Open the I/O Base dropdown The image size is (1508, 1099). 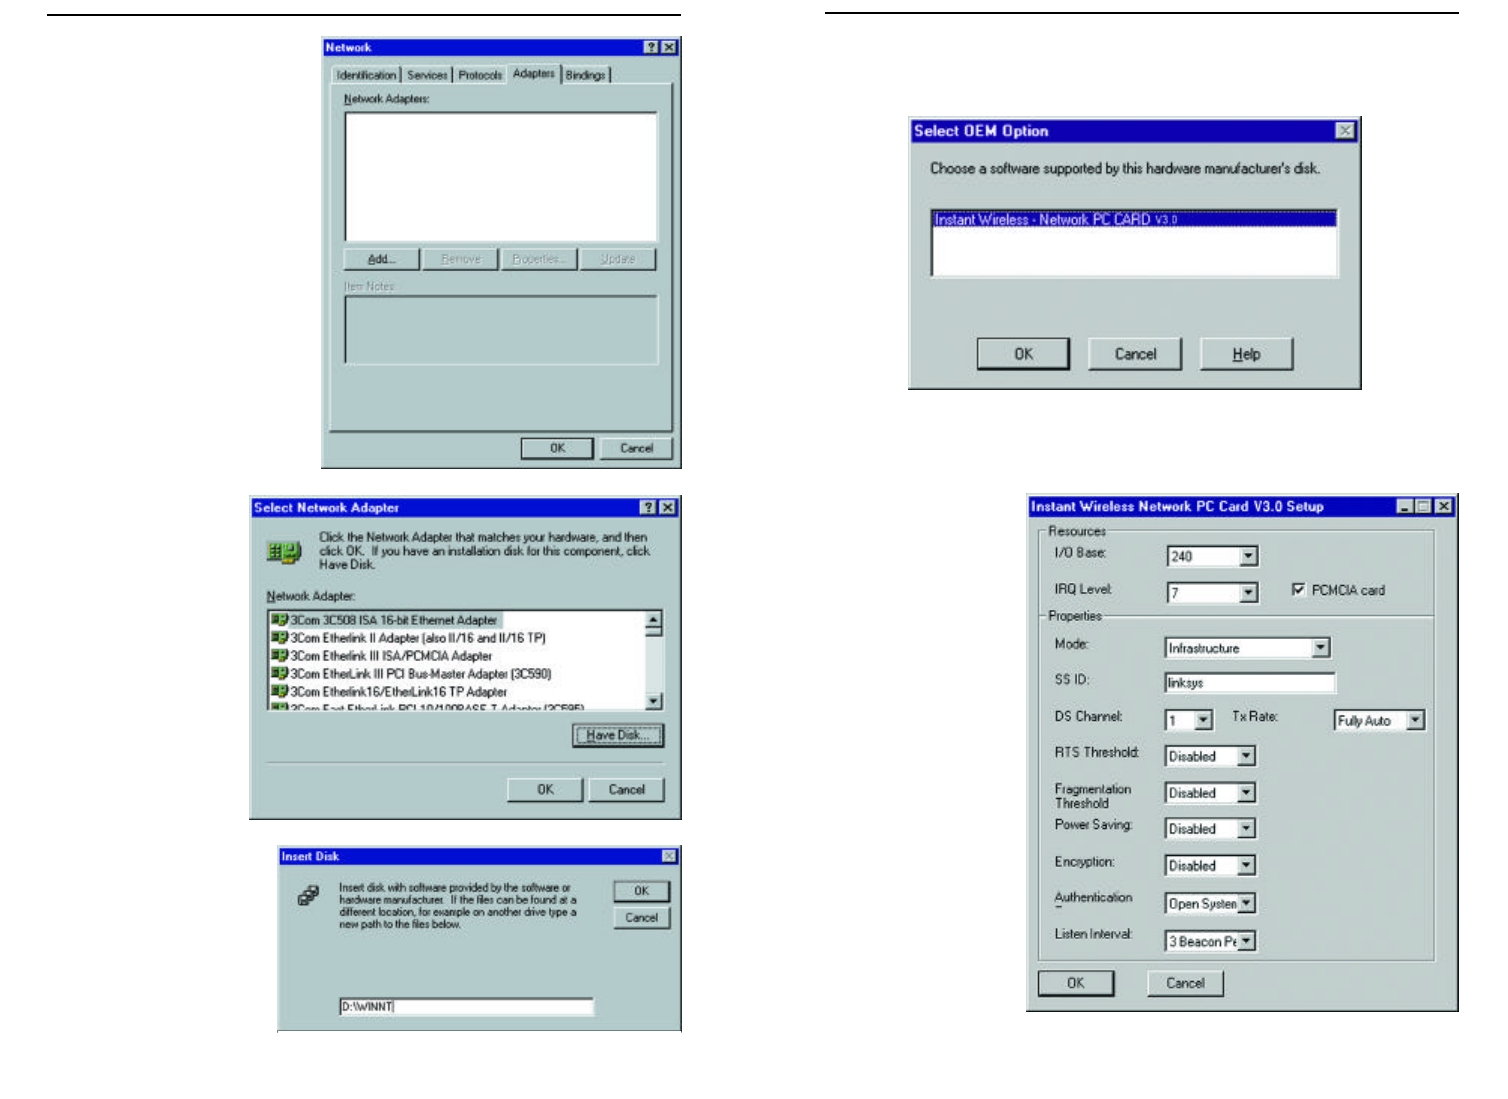(x=1249, y=556)
